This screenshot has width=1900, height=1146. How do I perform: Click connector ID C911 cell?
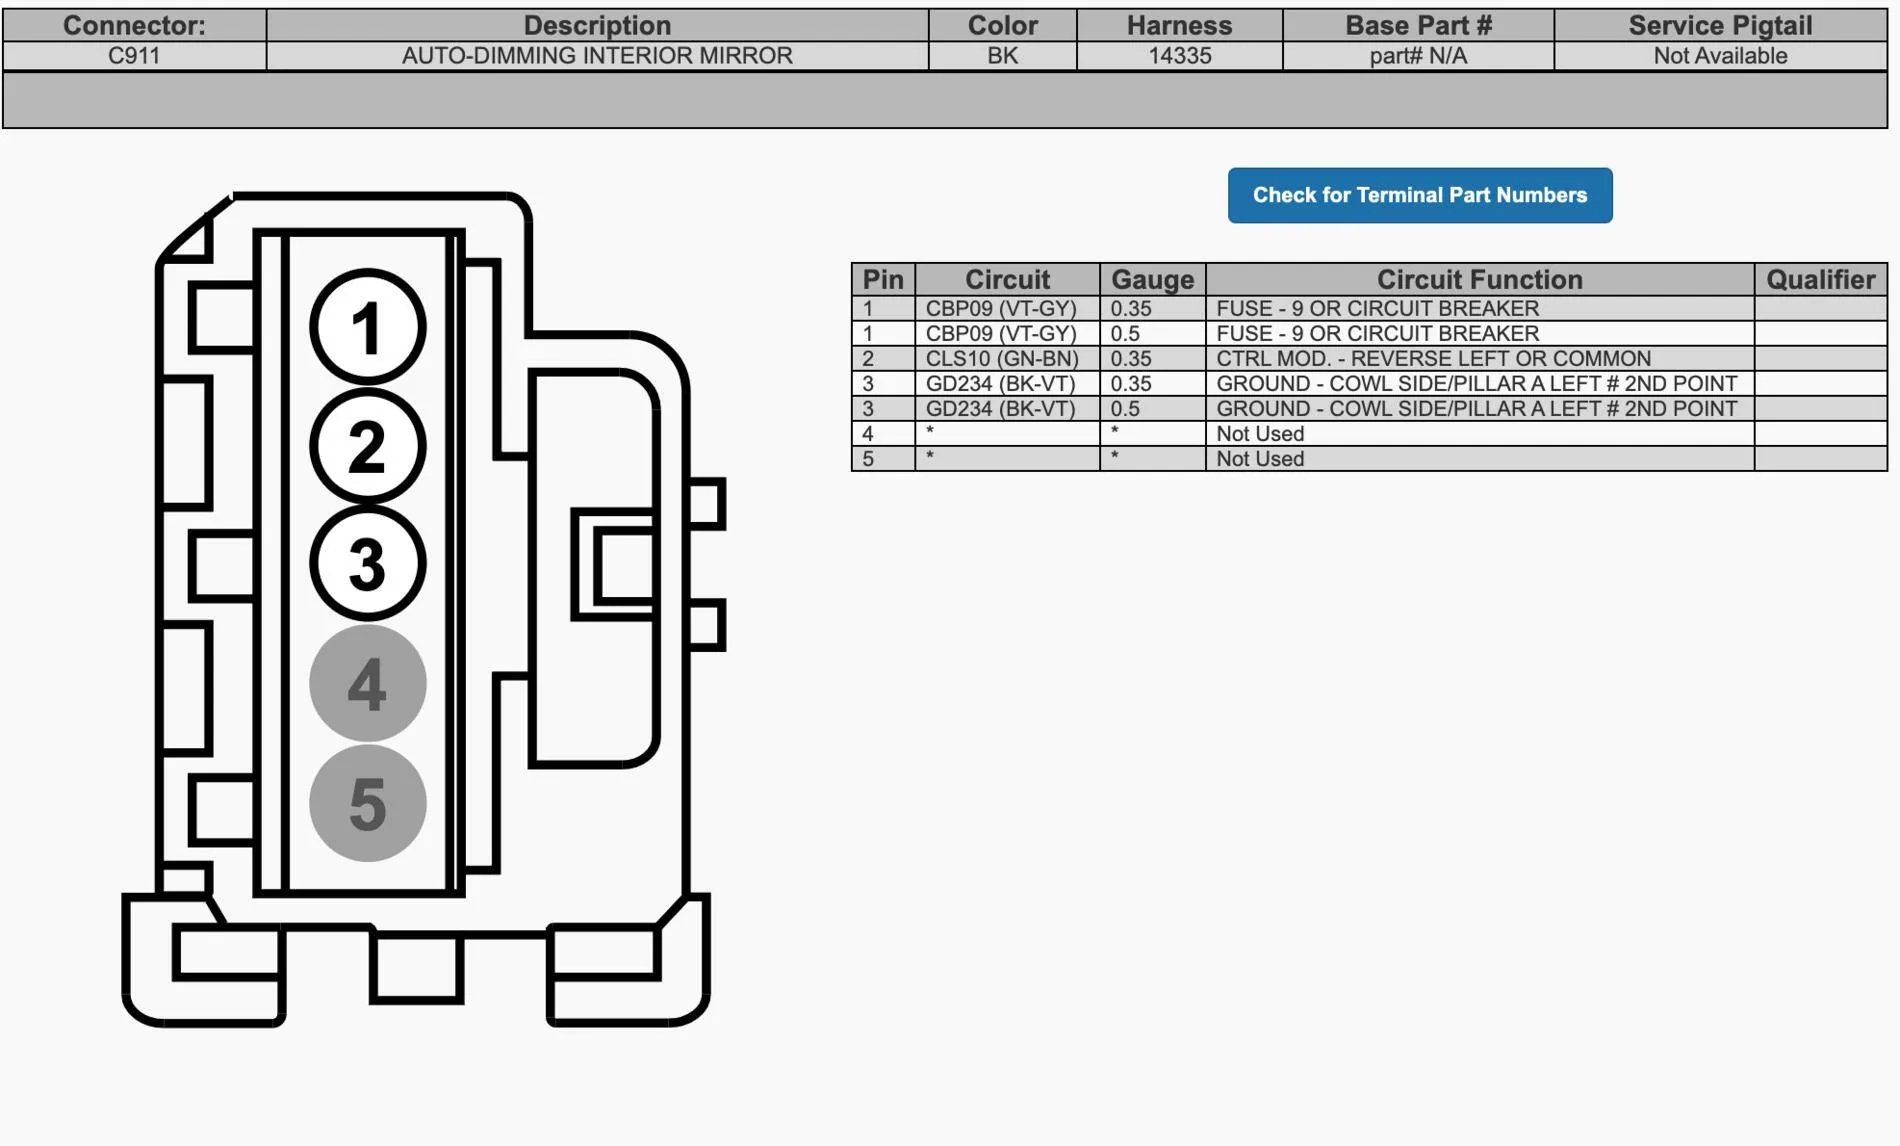[x=135, y=56]
